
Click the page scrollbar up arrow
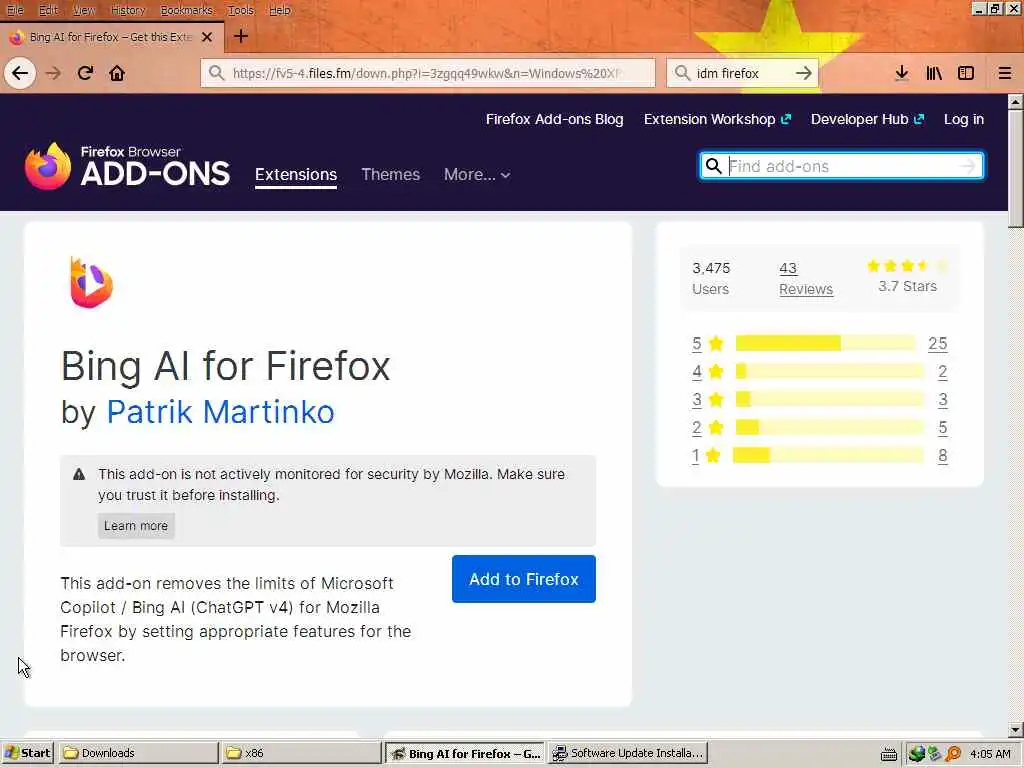pos(1016,102)
